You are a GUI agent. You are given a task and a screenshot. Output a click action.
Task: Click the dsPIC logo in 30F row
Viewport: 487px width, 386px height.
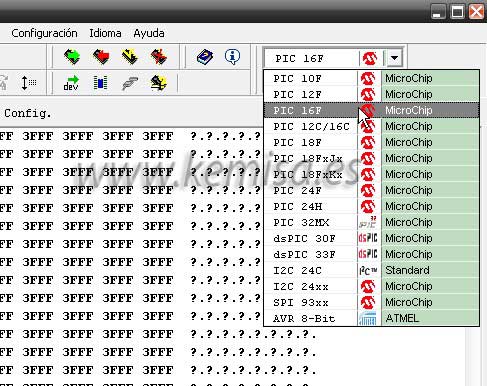[x=368, y=238]
